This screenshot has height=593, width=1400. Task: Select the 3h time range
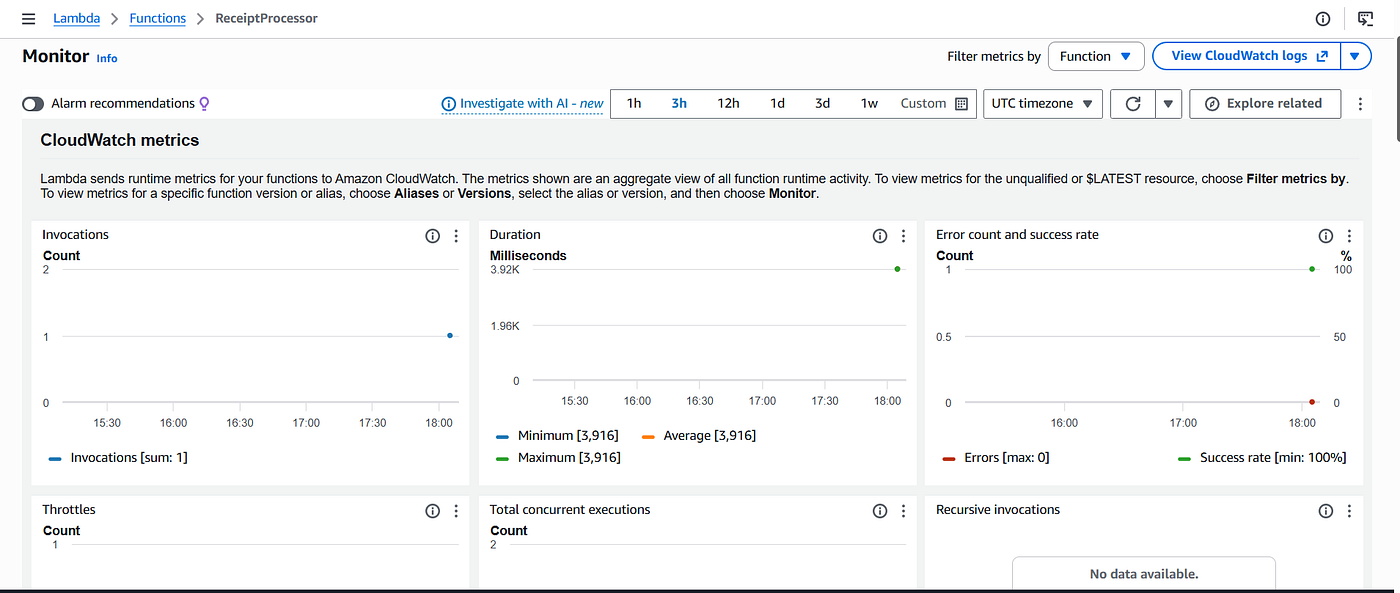point(679,103)
